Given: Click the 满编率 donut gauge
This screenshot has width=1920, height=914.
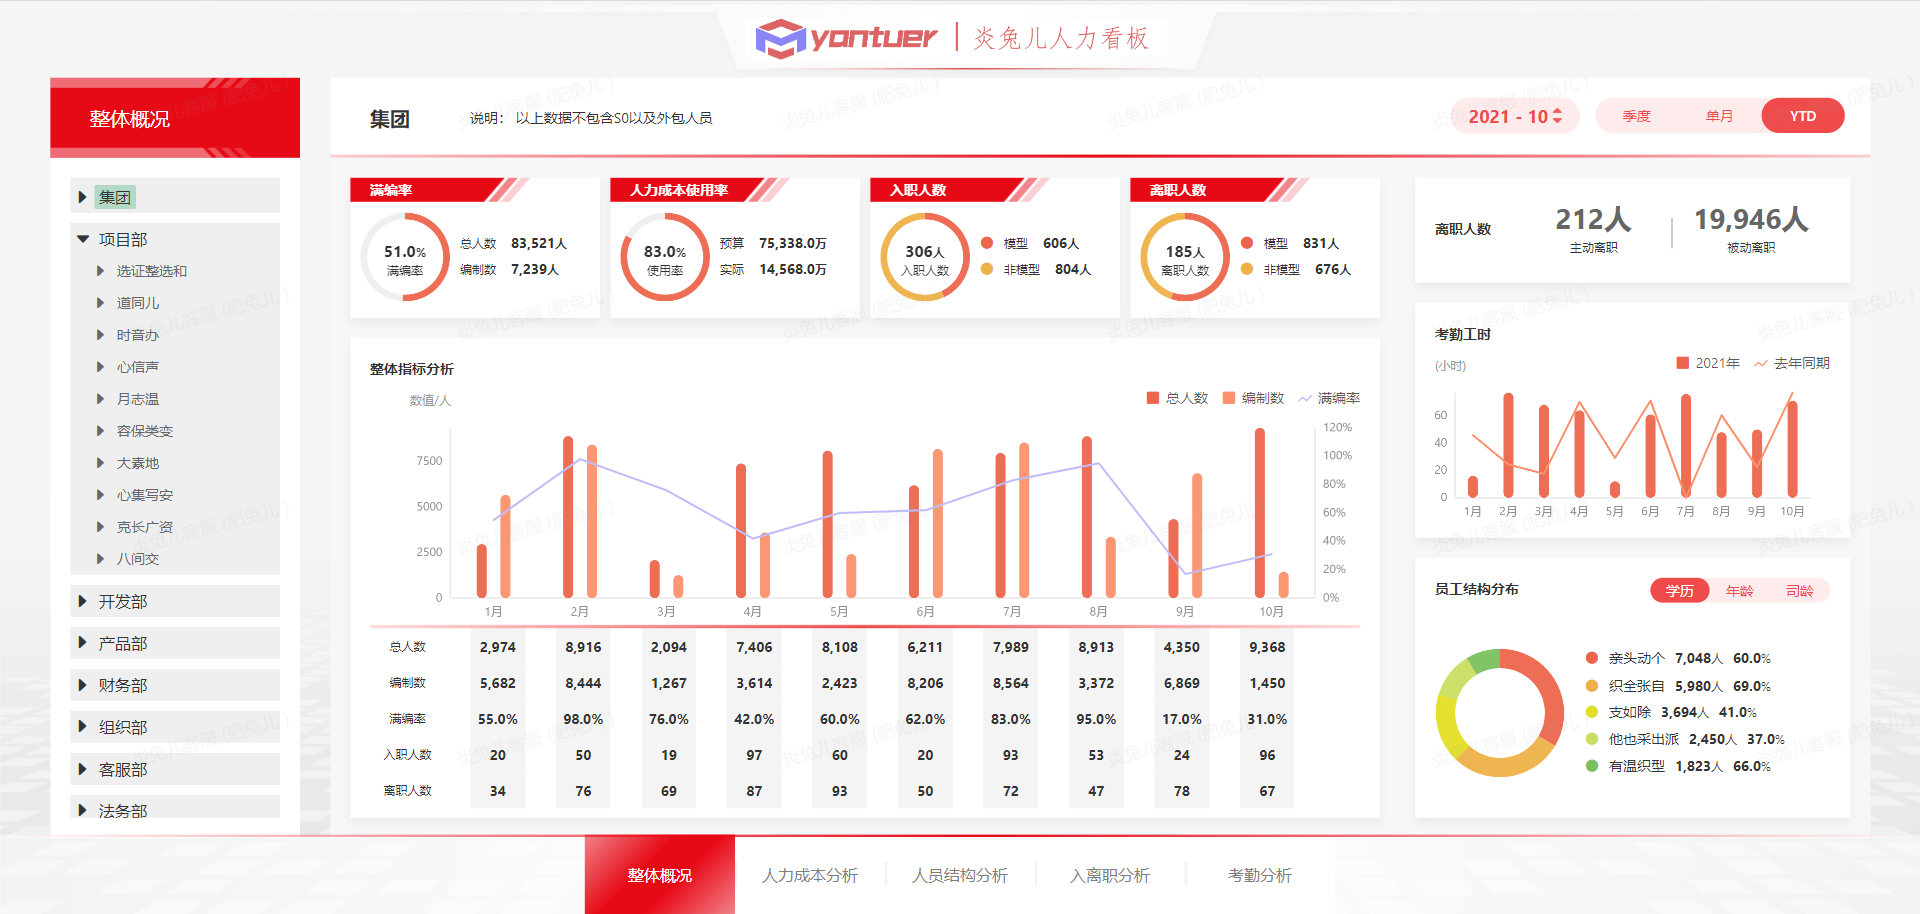Looking at the screenshot, I should pos(405,257).
